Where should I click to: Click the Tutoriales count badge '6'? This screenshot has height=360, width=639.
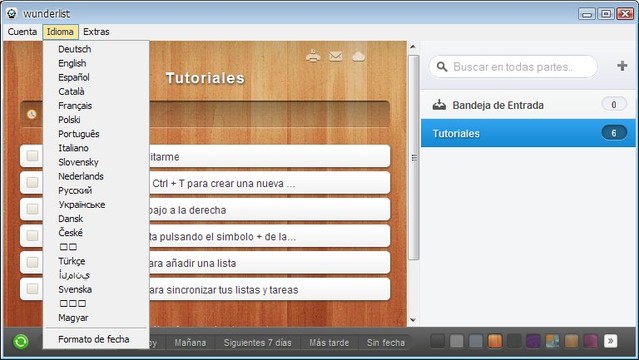pos(614,133)
